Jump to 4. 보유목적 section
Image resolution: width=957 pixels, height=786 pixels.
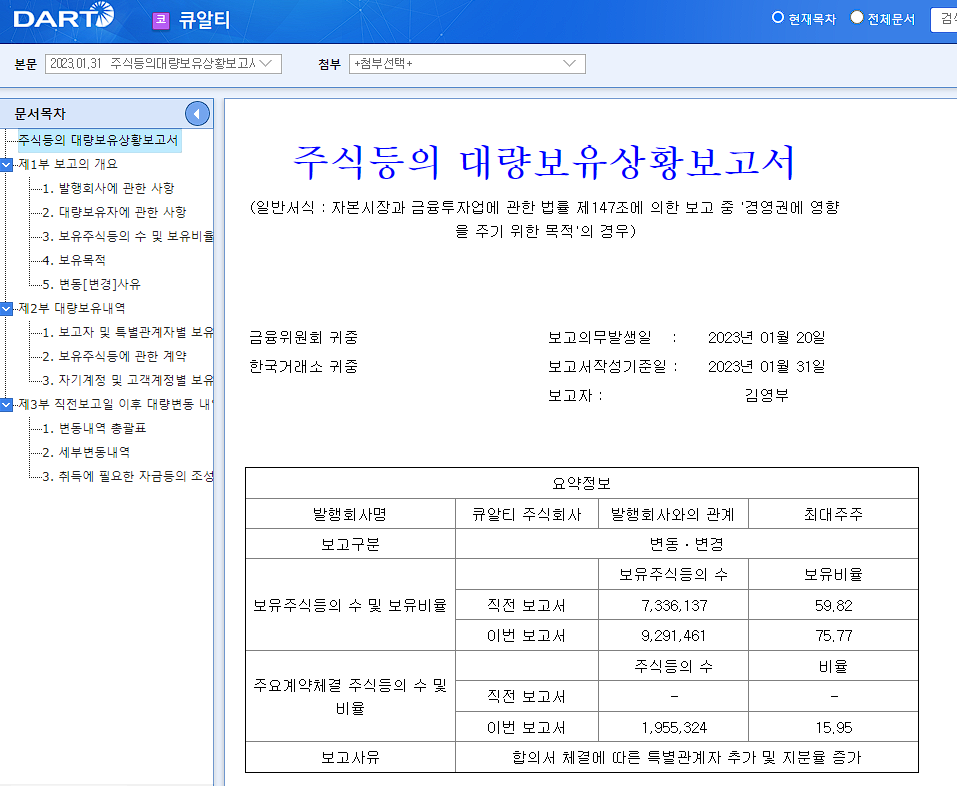point(81,260)
